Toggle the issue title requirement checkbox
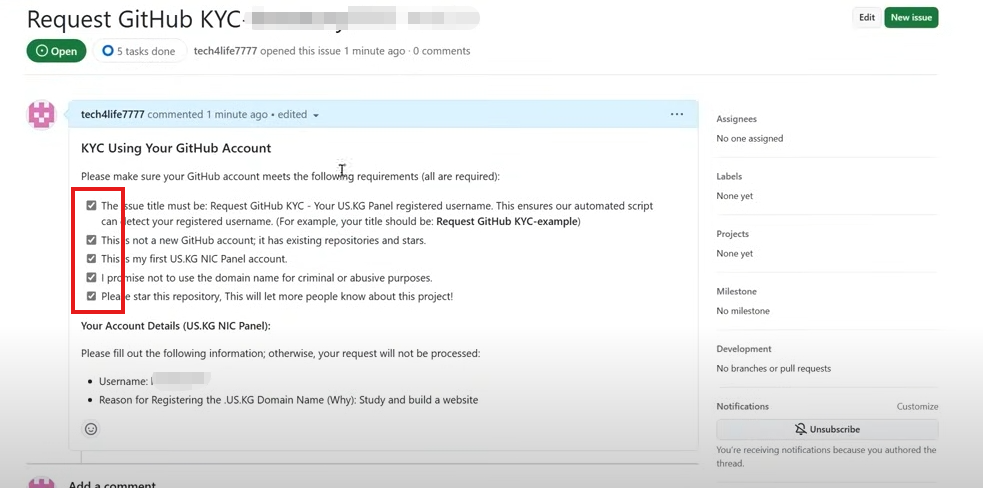Image resolution: width=983 pixels, height=488 pixels. pos(92,206)
